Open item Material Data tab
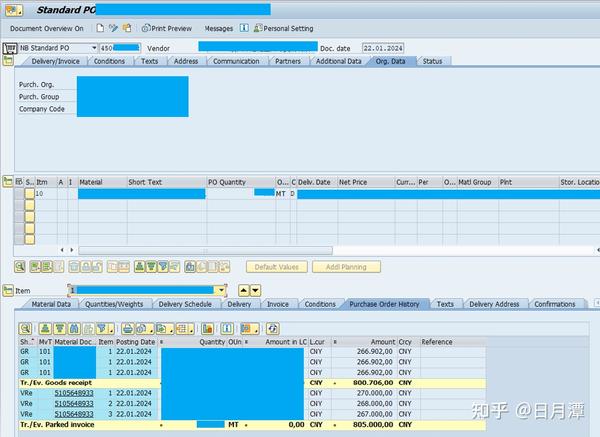600x437 pixels. (51, 304)
